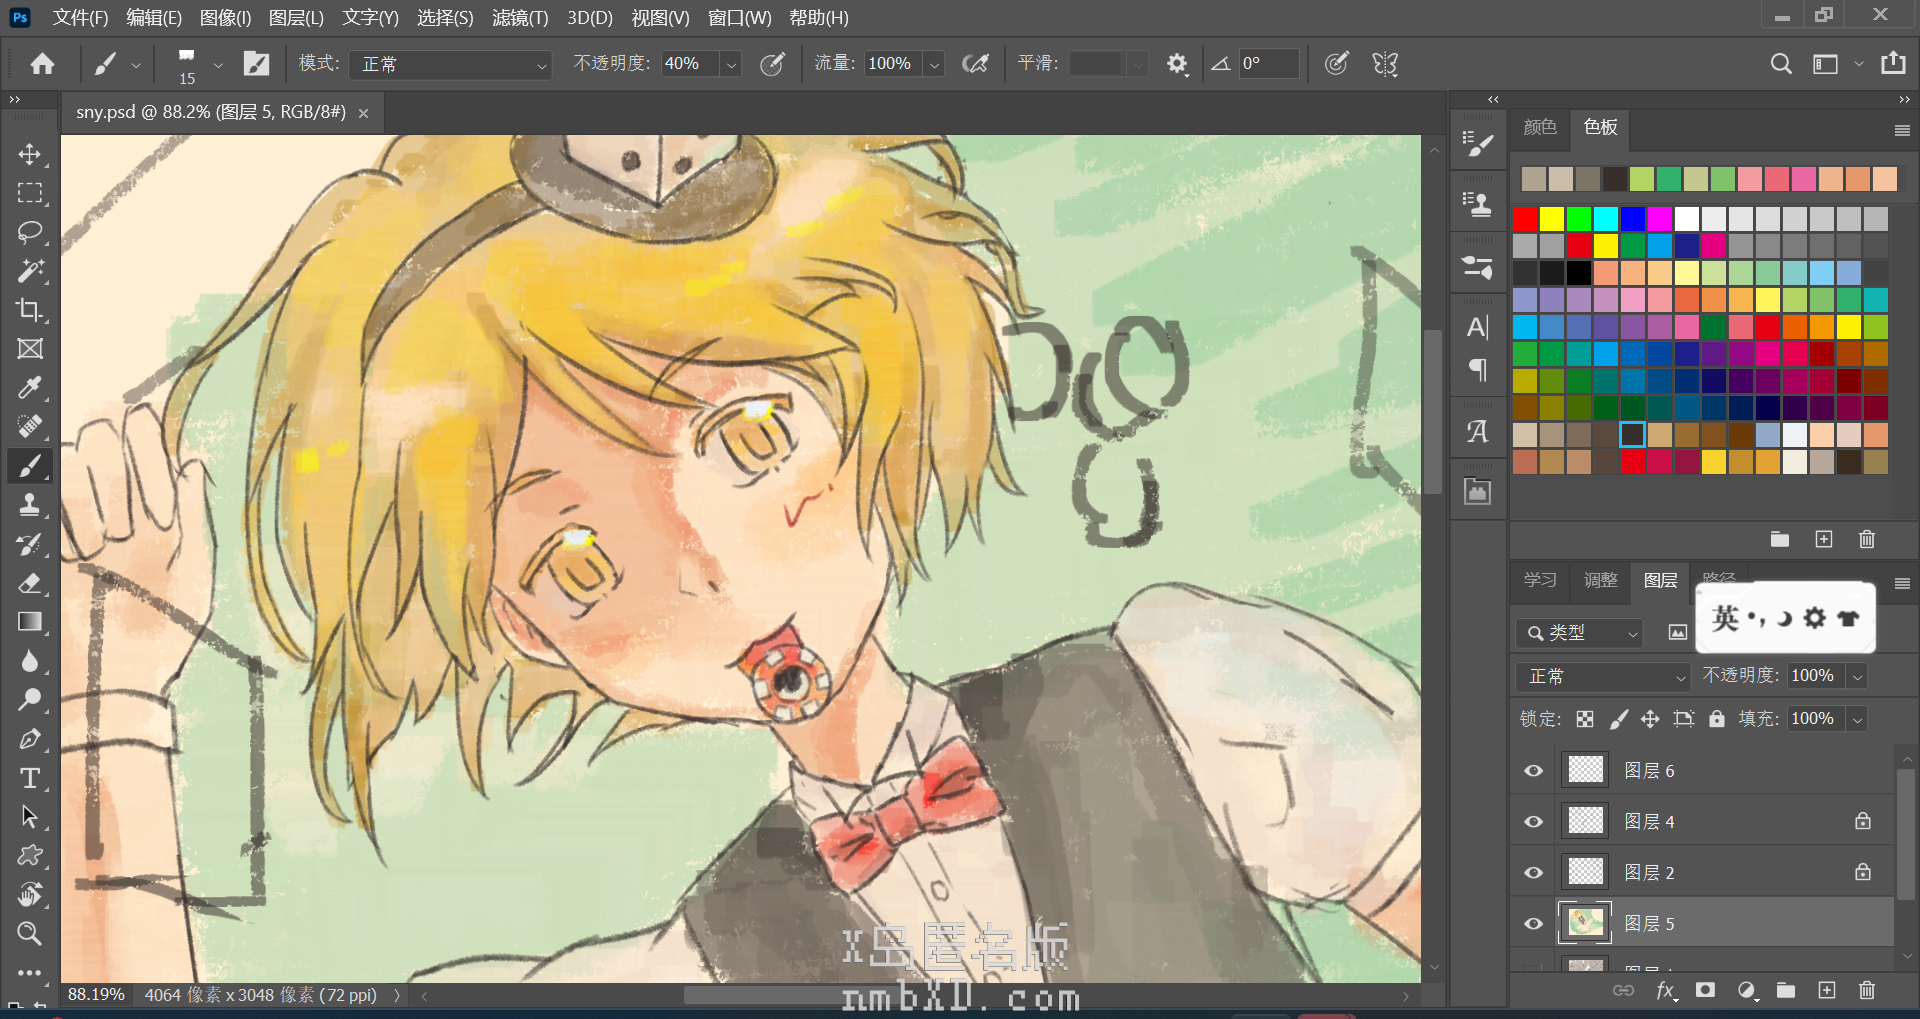Select the Move tool
The width and height of the screenshot is (1920, 1019).
pos(30,154)
